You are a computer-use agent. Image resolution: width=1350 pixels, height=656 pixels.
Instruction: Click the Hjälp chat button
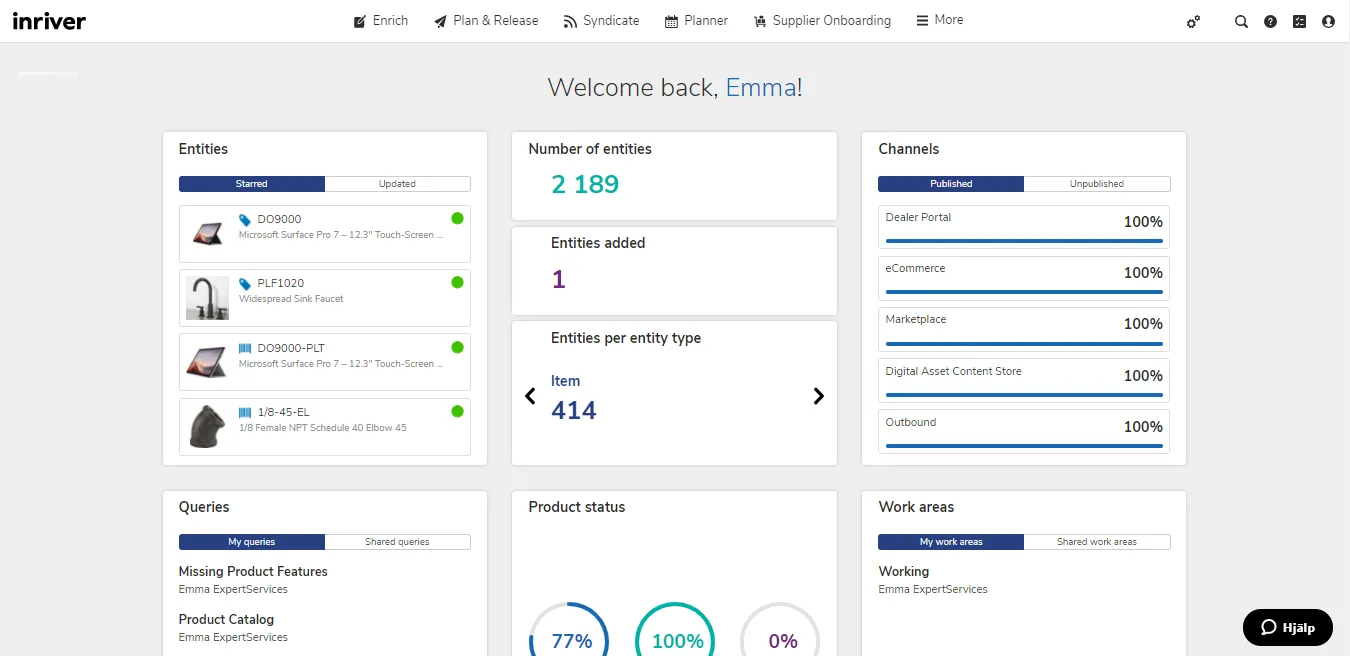click(x=1287, y=627)
